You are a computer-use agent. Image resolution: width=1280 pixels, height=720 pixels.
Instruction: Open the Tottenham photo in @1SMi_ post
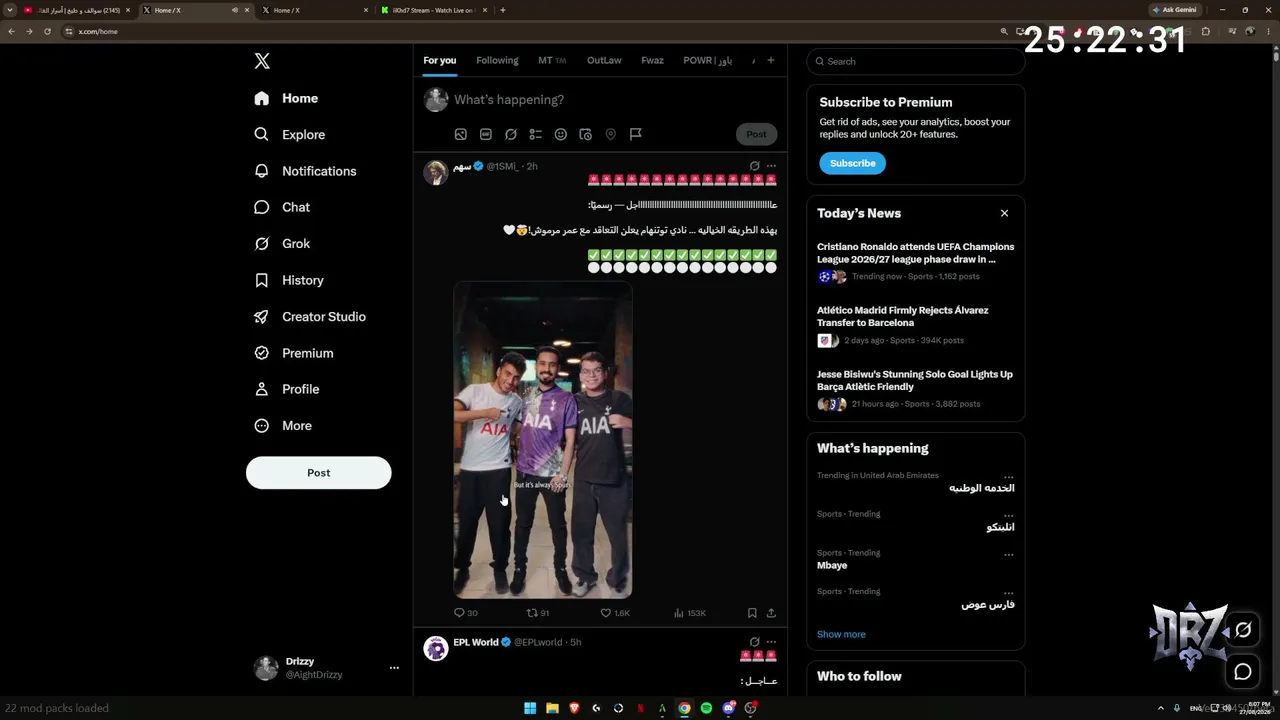click(x=543, y=440)
